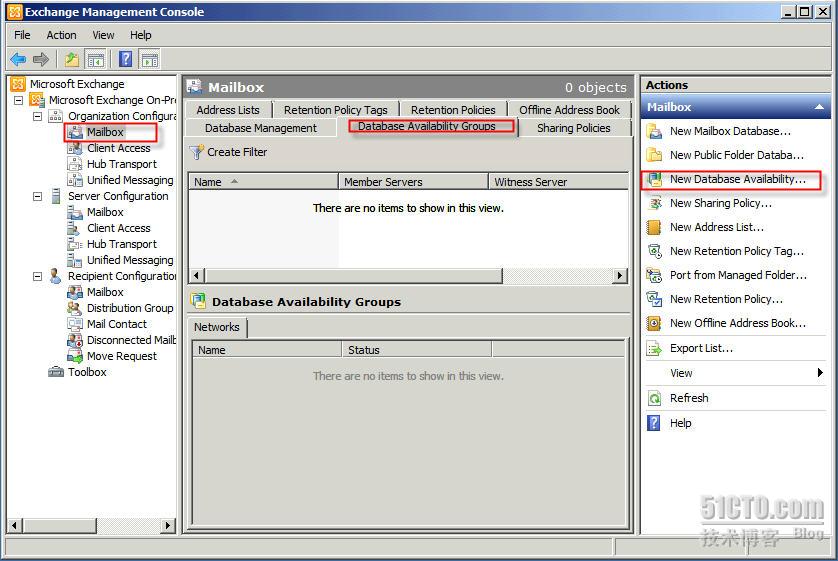Select Mailbox under Server Configuration
This screenshot has height=561, width=838.
point(105,212)
